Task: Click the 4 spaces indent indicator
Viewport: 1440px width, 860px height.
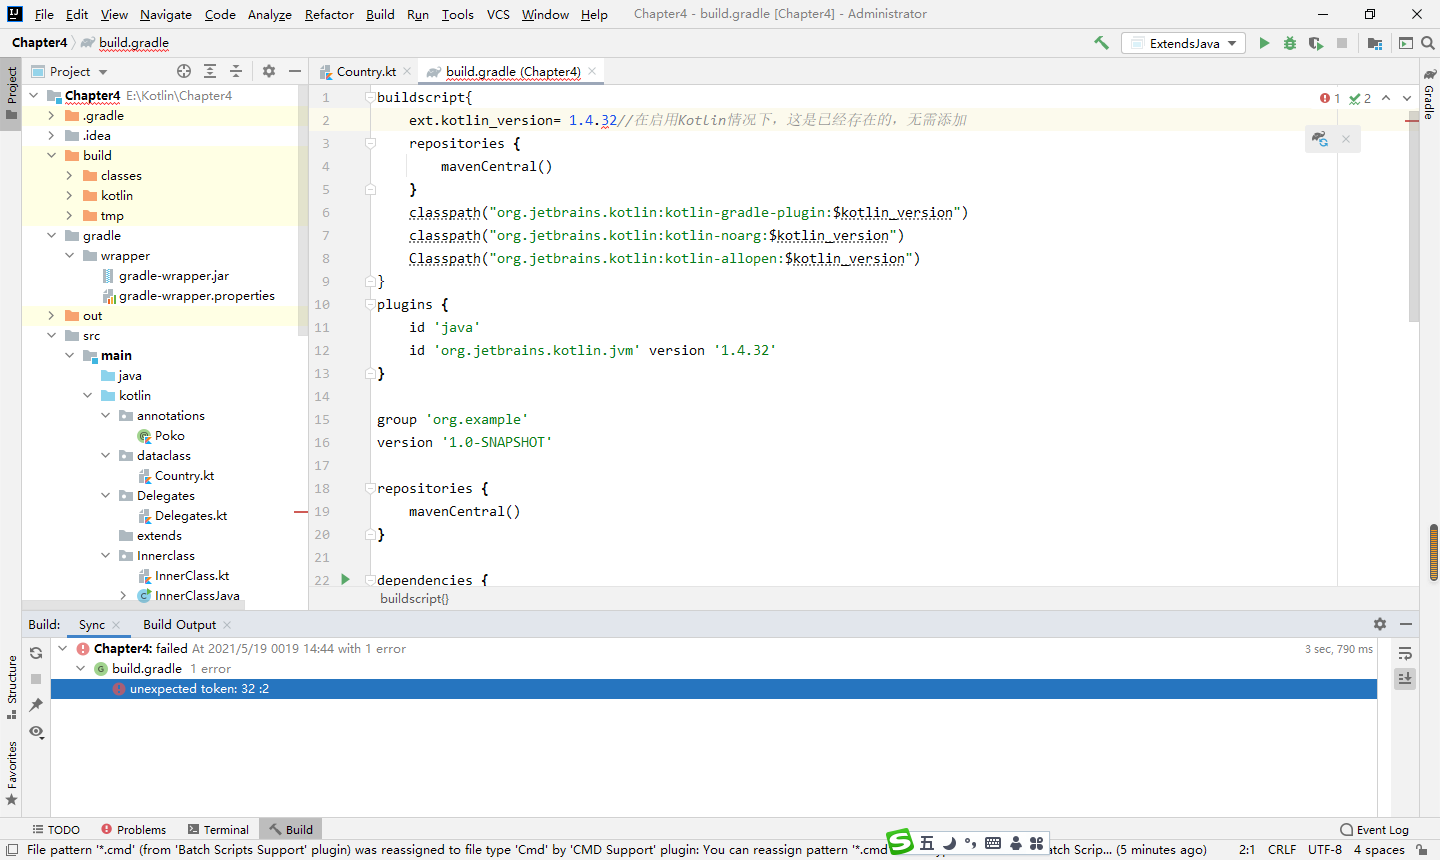Action: tap(1379, 849)
